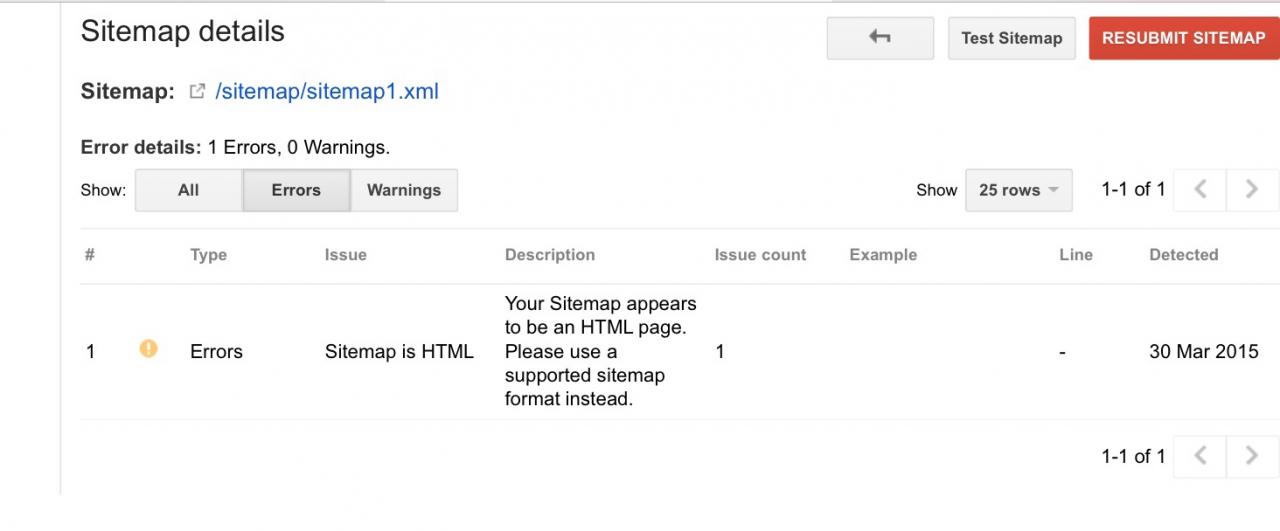
Task: Click the external link icon beside sitemap path
Action: point(197,92)
